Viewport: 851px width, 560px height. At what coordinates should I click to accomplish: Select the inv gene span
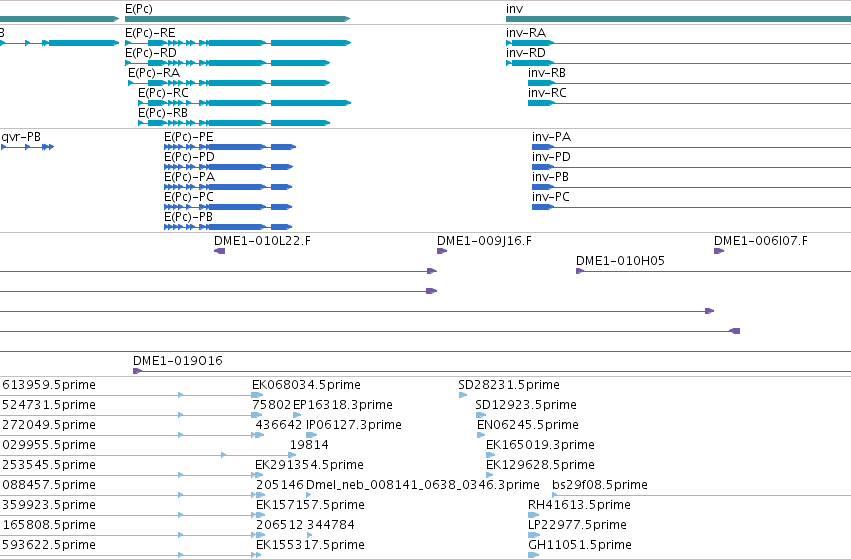[x=678, y=19]
